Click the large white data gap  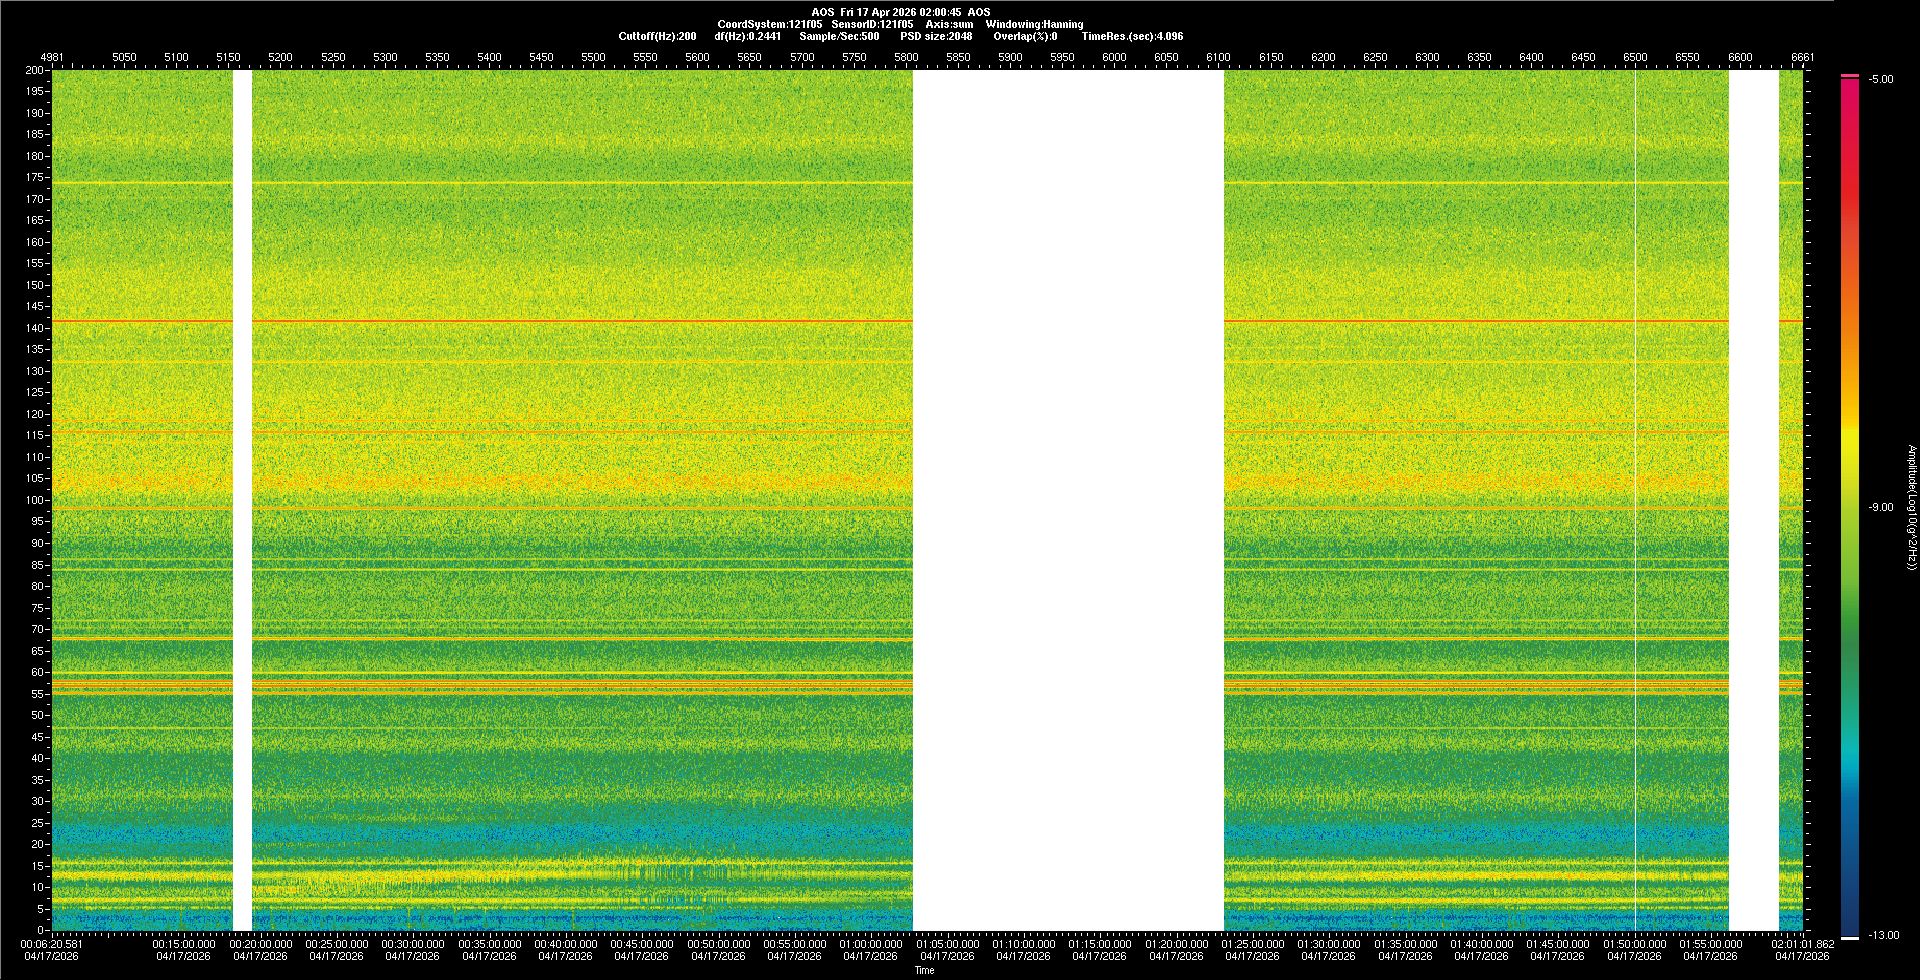1067,500
